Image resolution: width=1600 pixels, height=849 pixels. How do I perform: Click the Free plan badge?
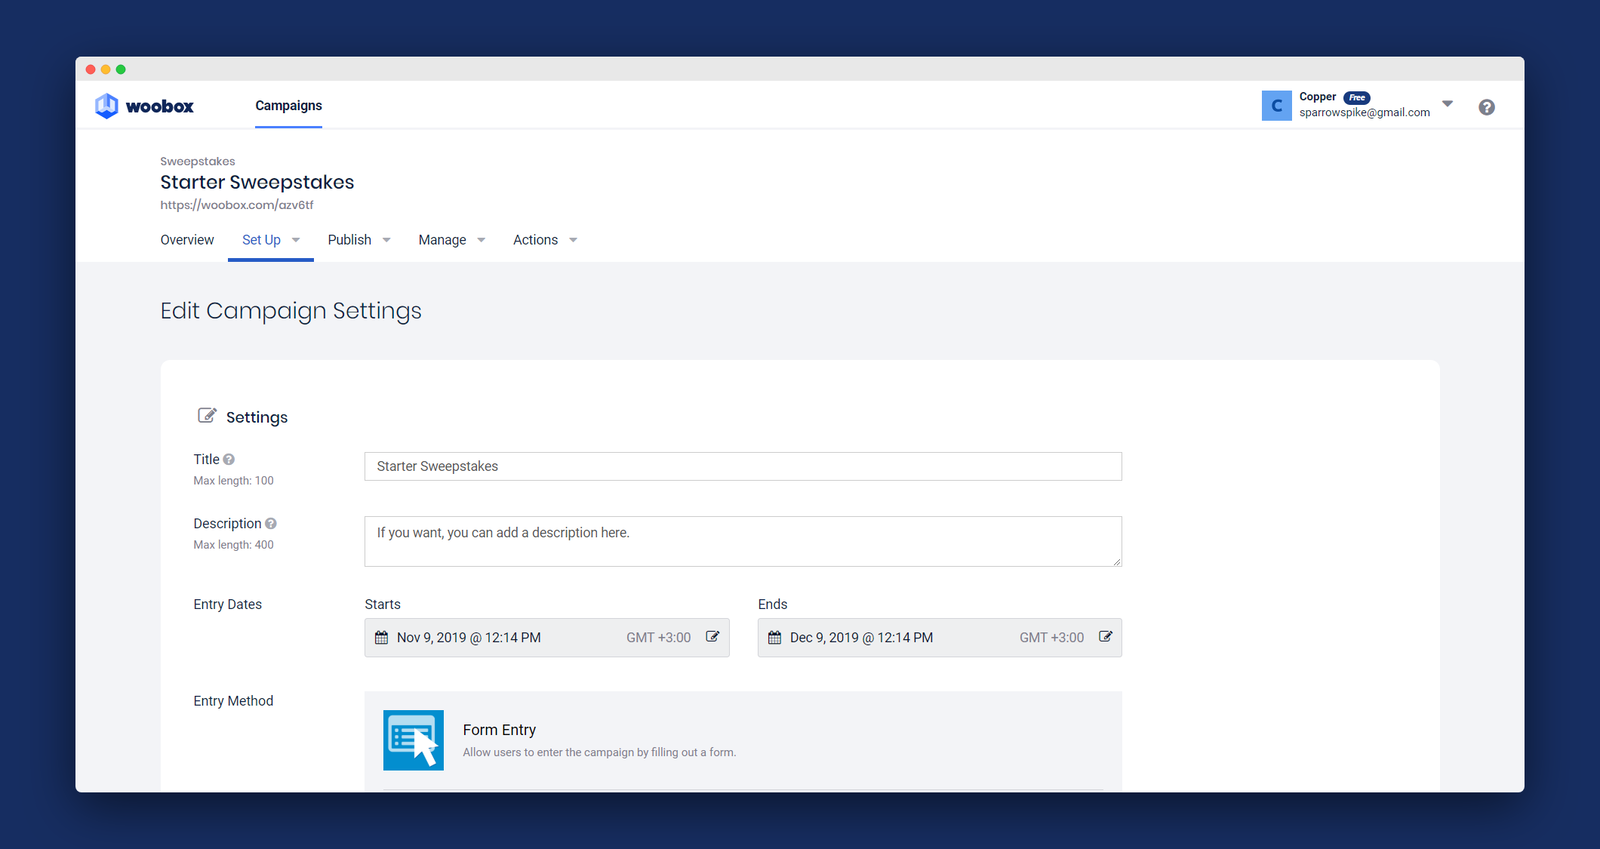(1357, 97)
